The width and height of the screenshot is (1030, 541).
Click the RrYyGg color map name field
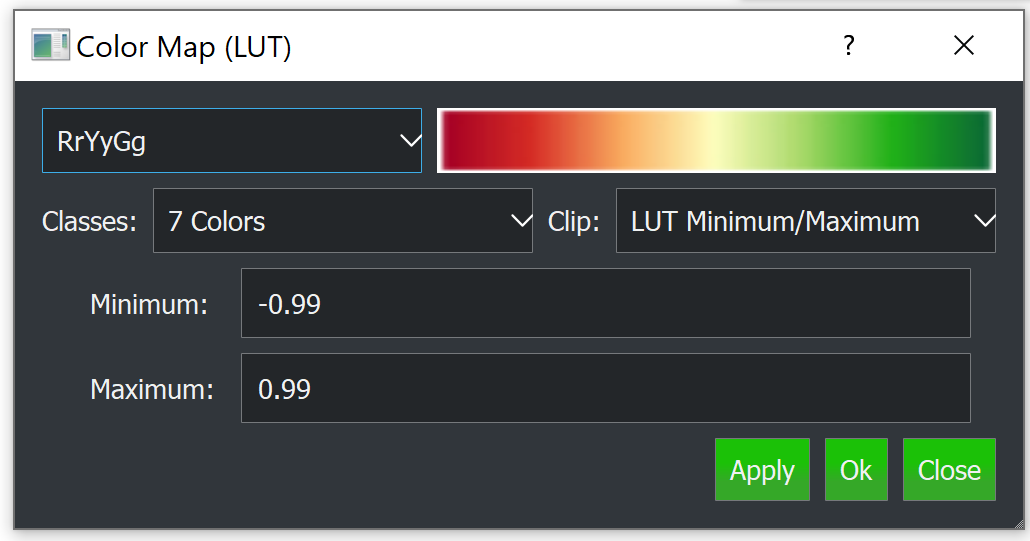click(x=200, y=141)
